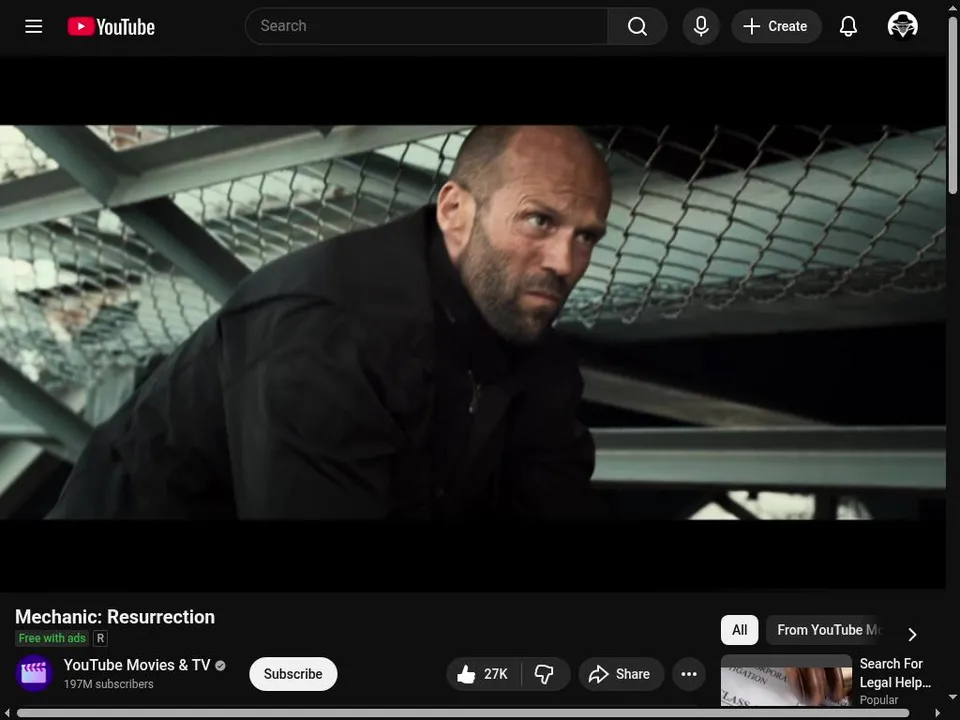Open the hamburger guide menu
Viewport: 960px width, 720px height.
[34, 26]
